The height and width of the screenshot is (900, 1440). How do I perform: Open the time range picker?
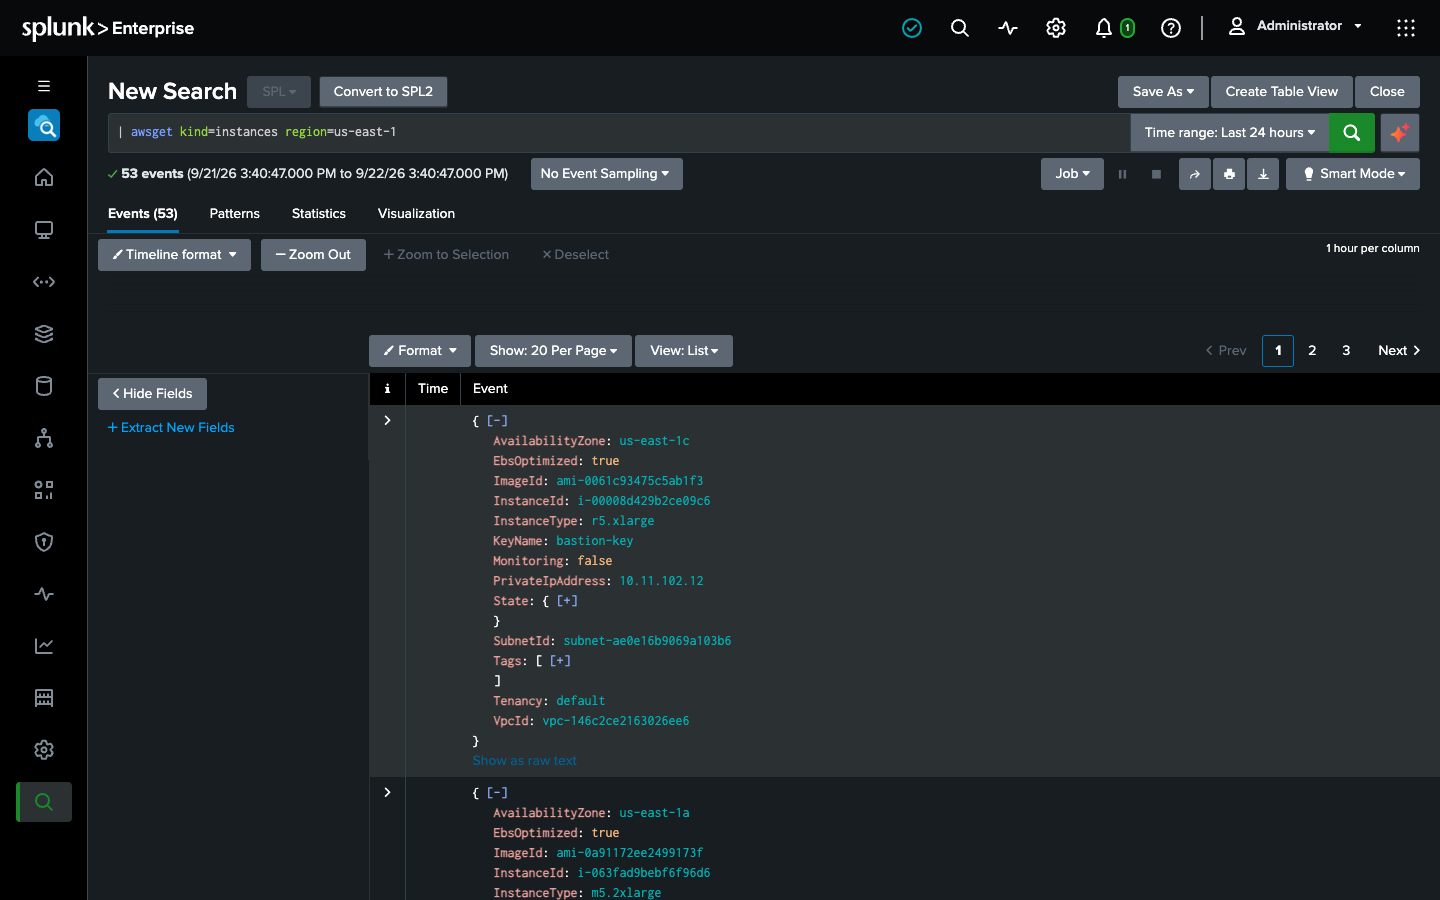(x=1230, y=132)
